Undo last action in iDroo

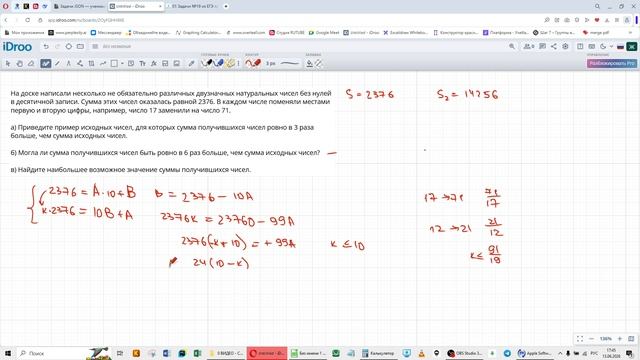click(x=46, y=47)
